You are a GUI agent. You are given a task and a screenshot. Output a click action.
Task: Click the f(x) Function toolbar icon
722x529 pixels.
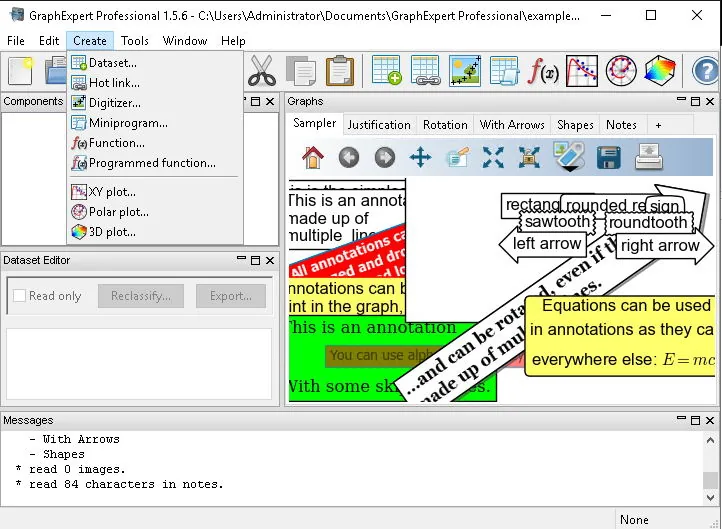543,71
